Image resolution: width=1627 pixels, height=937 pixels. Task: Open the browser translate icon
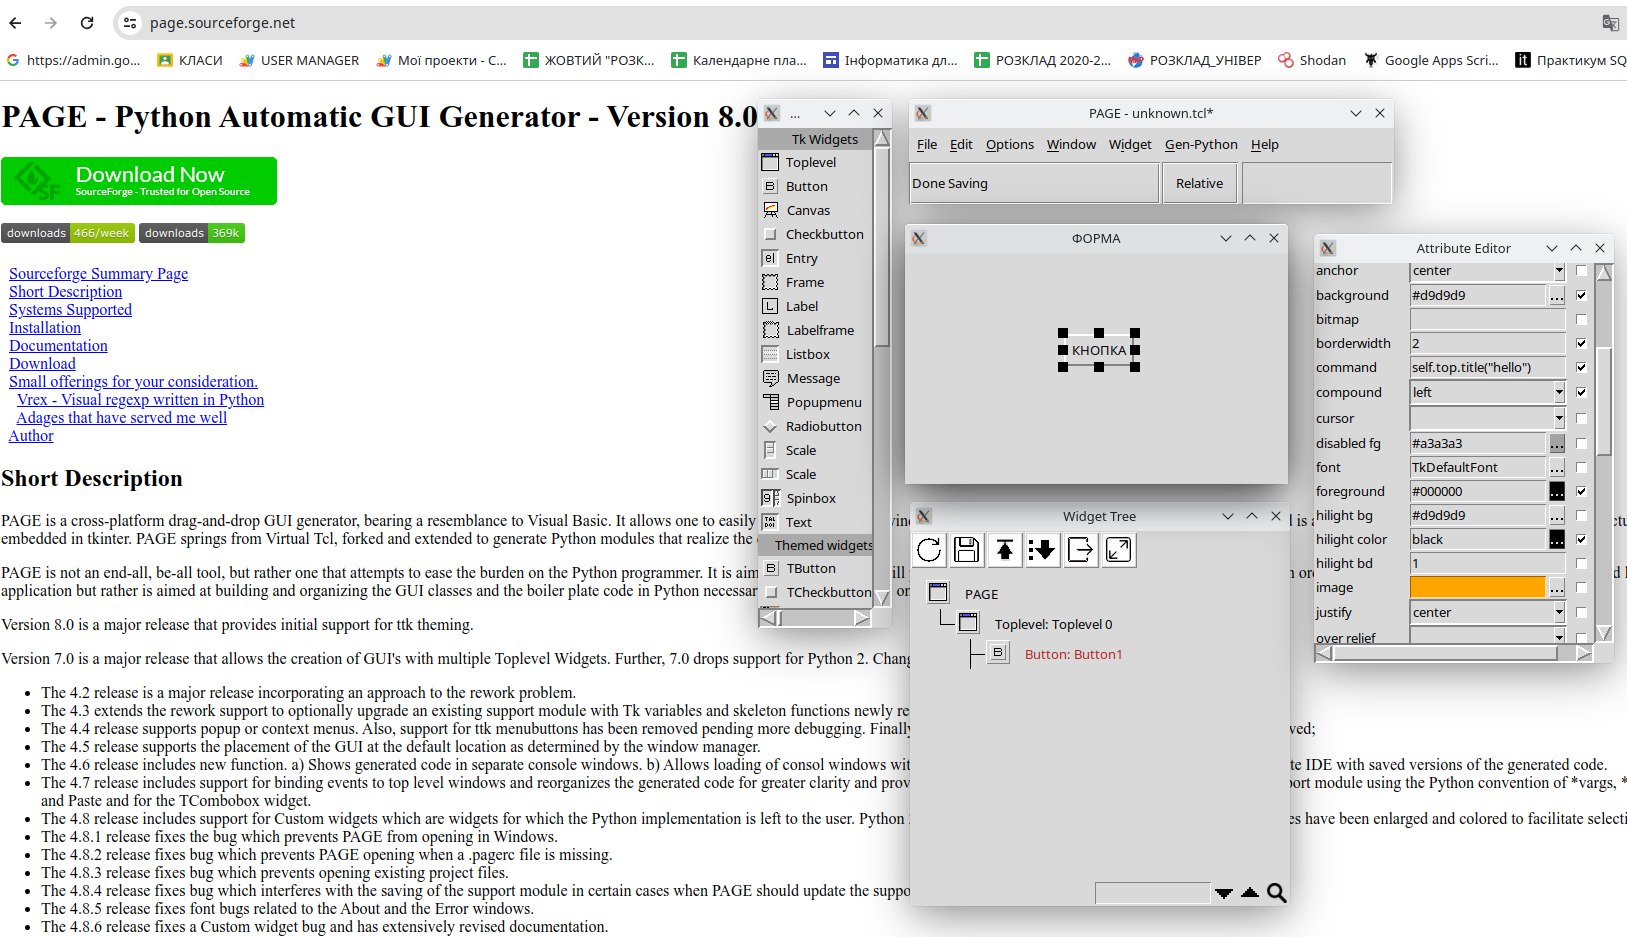1610,23
